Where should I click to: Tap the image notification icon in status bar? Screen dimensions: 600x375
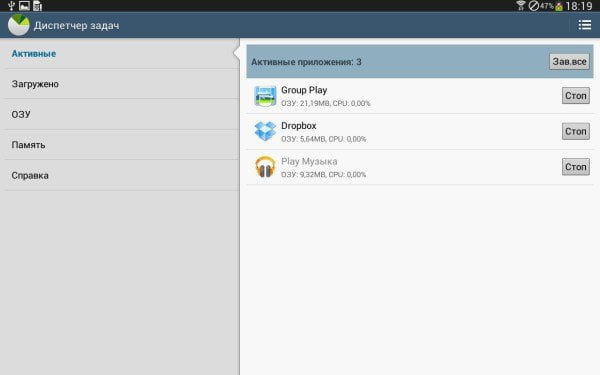click(24, 6)
